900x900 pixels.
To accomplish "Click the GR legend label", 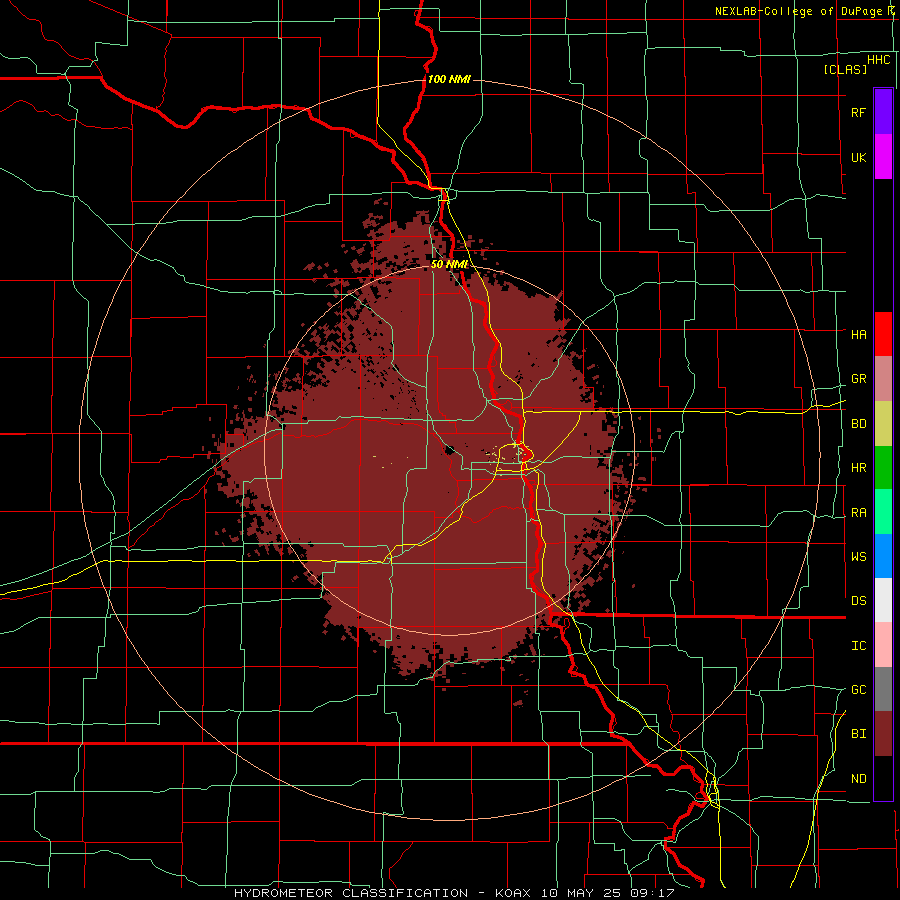I will tap(858, 379).
